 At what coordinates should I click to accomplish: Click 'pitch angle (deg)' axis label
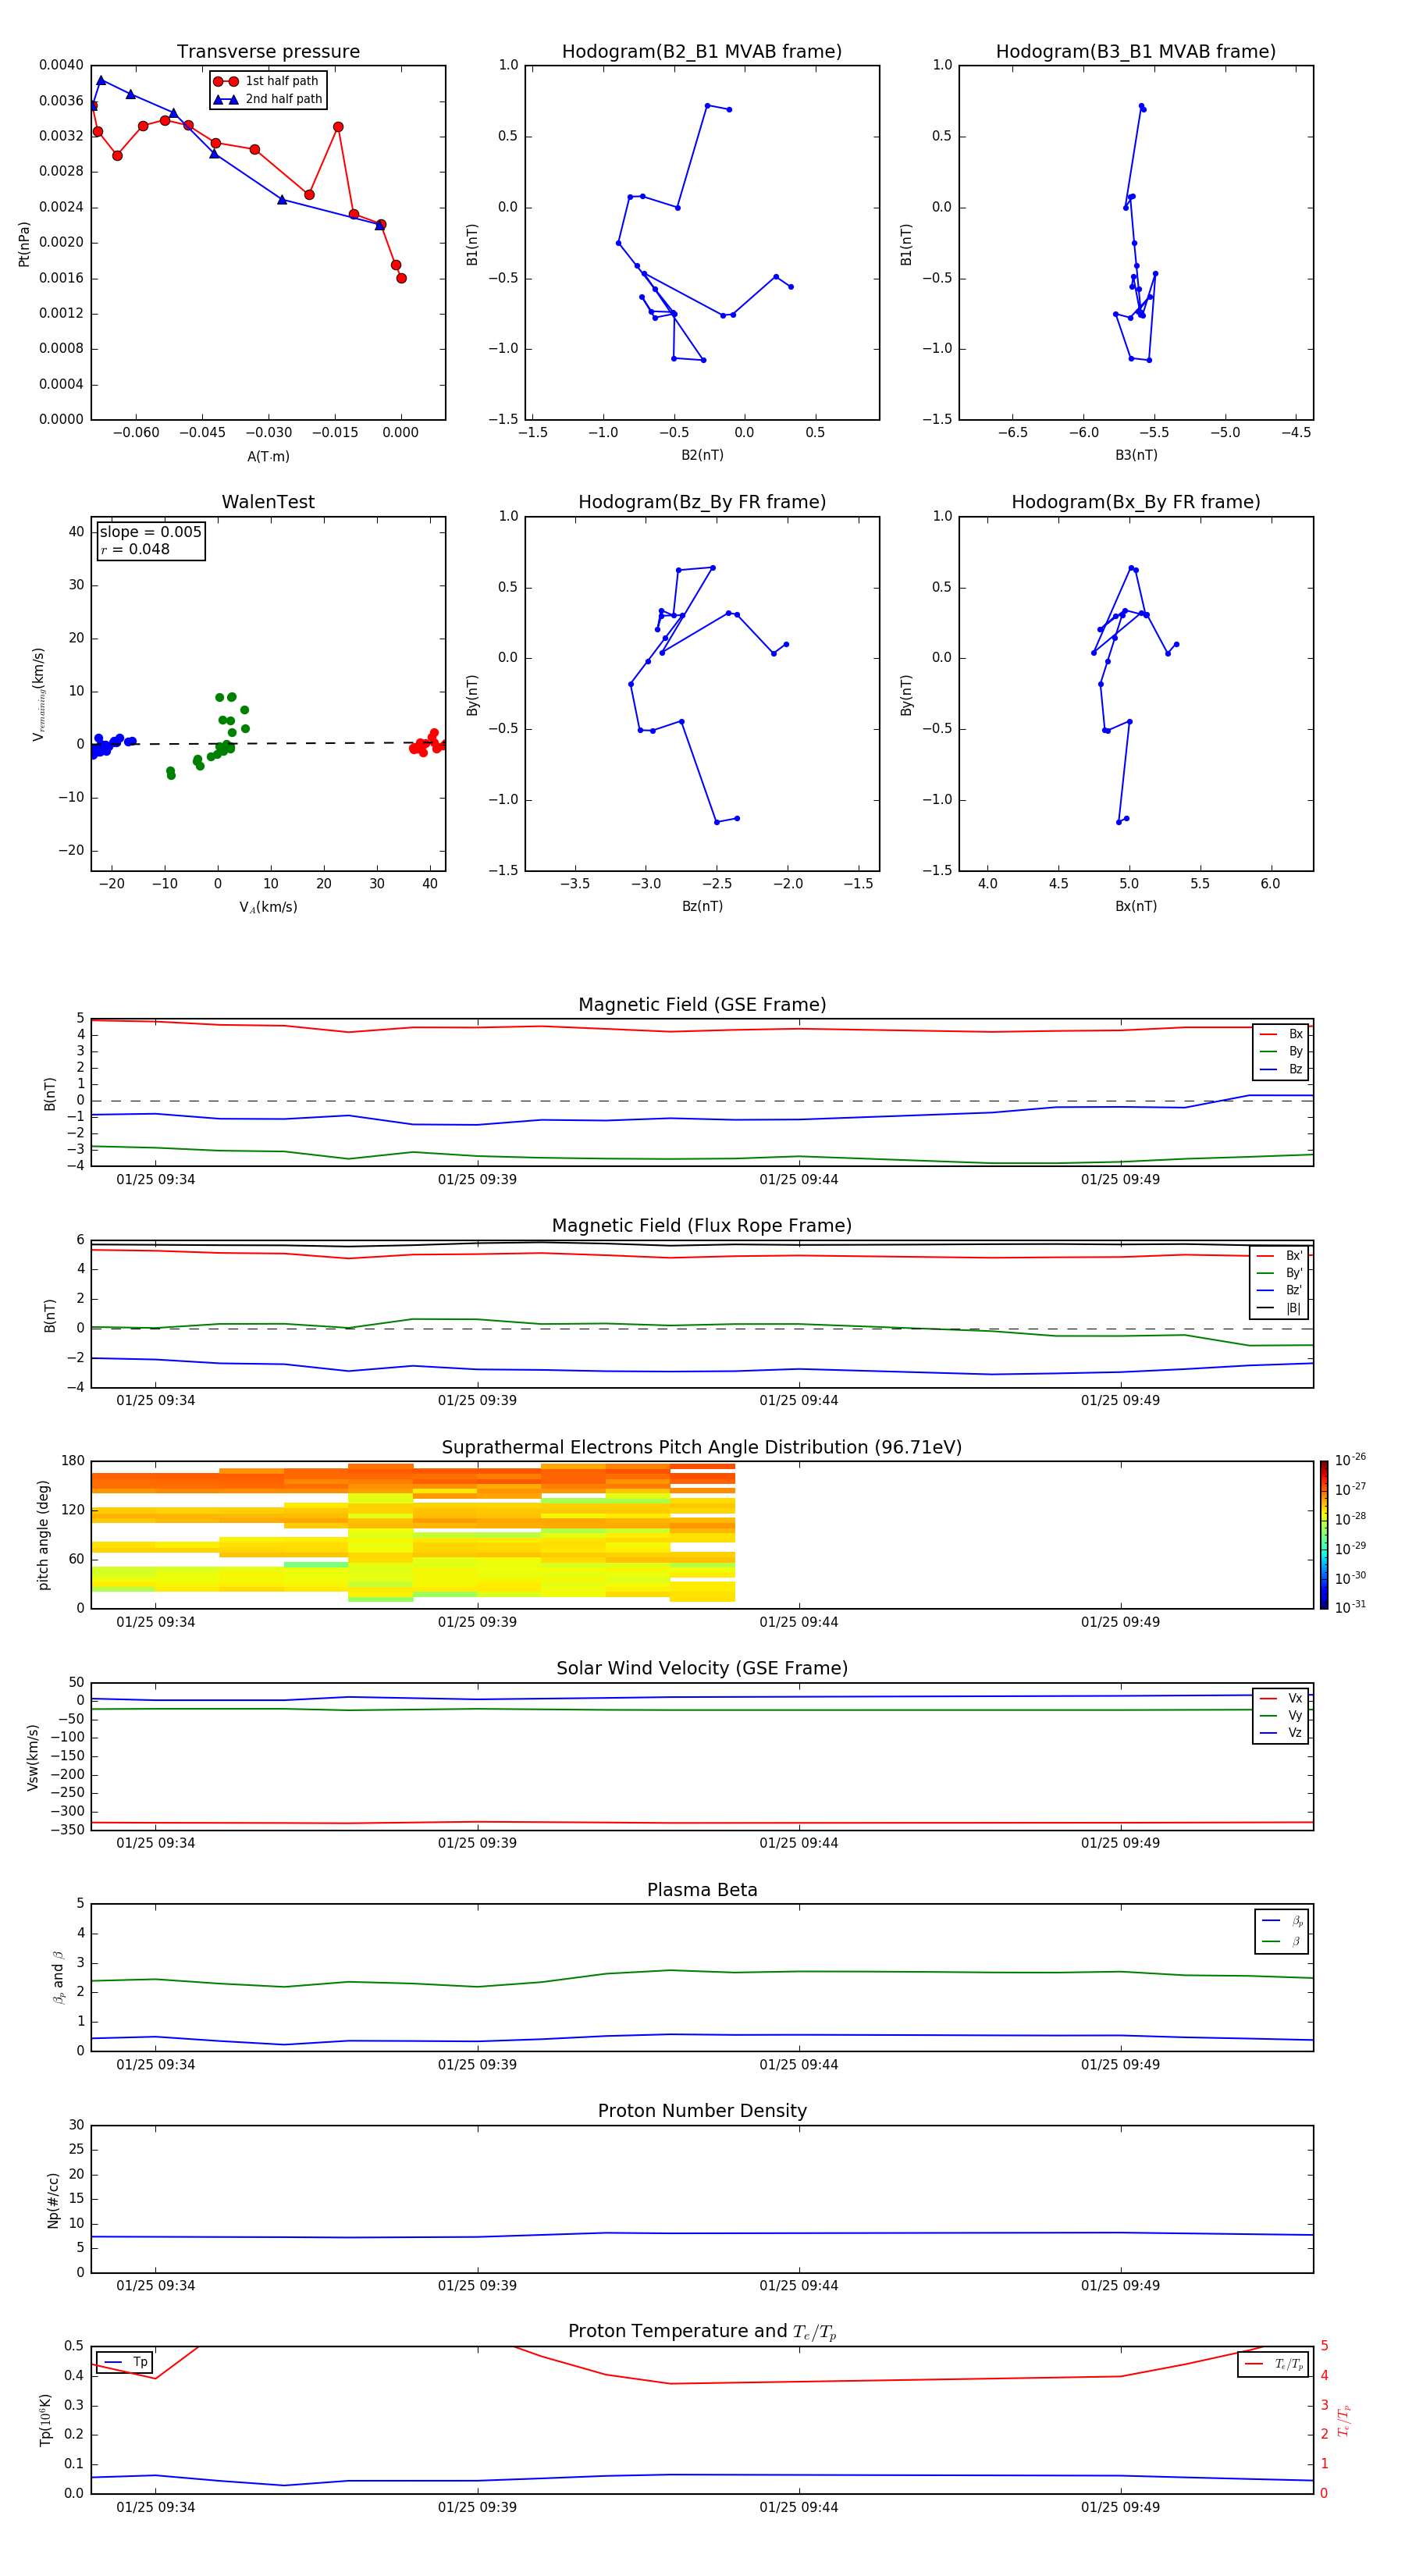43,1535
